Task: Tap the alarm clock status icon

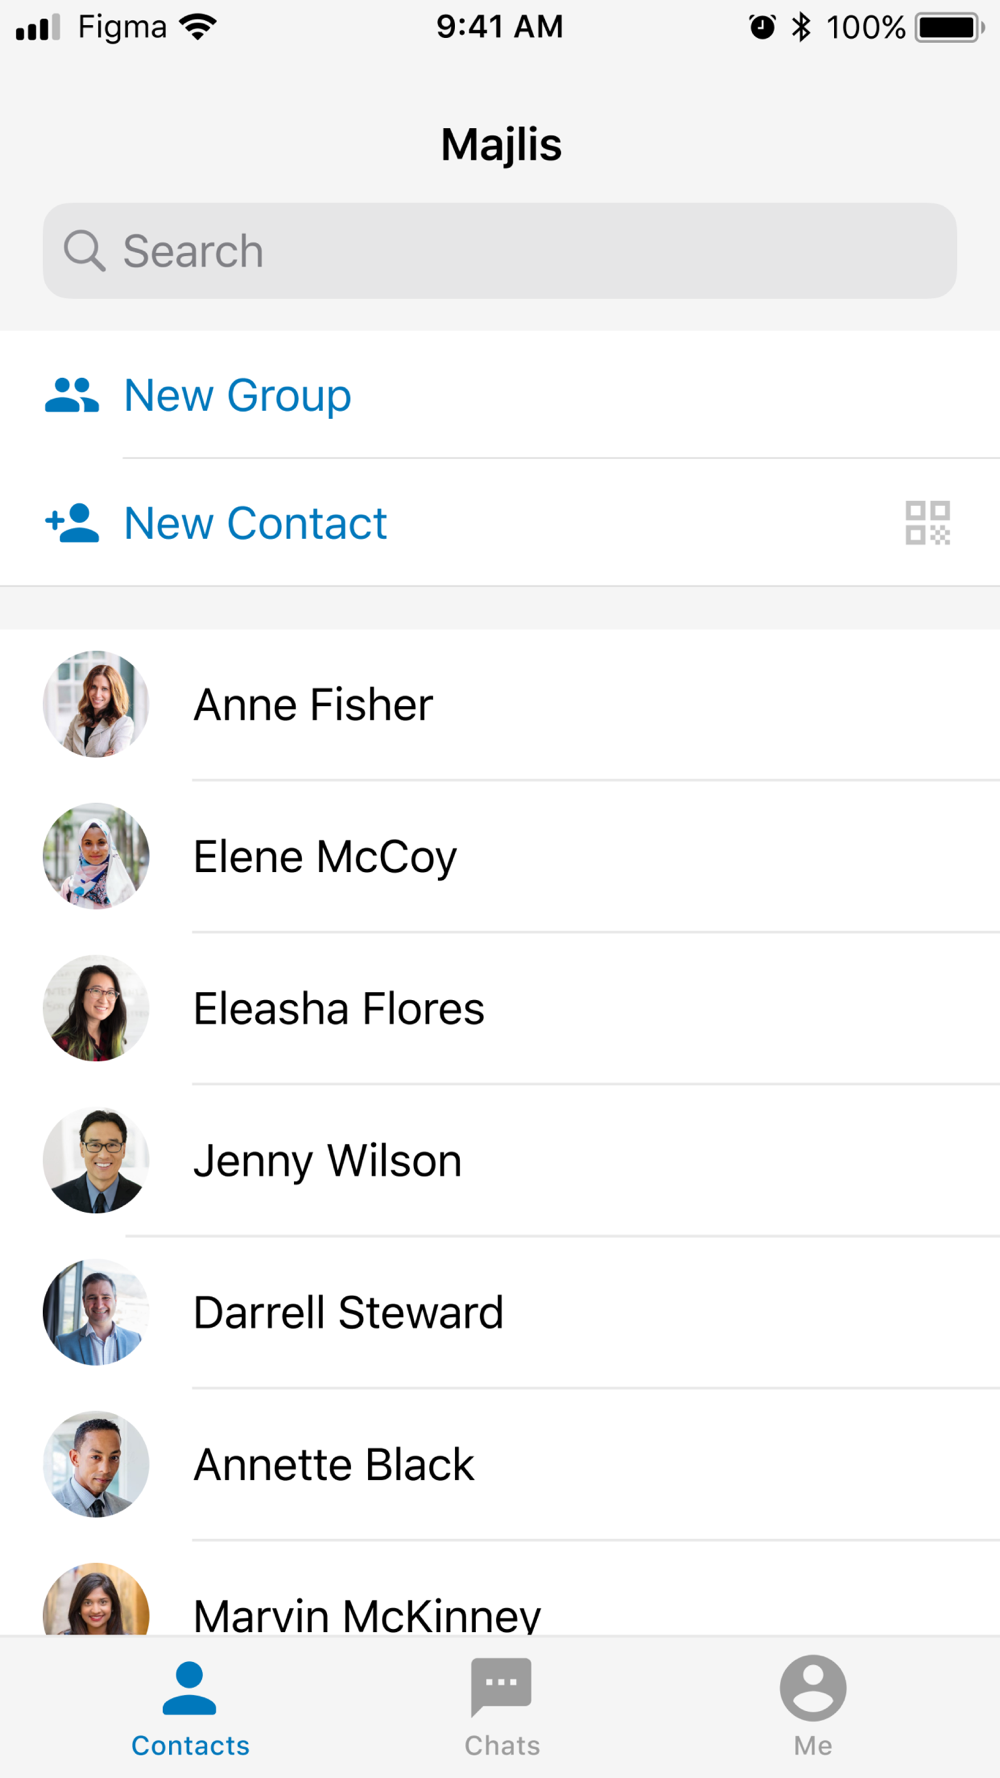Action: click(762, 27)
